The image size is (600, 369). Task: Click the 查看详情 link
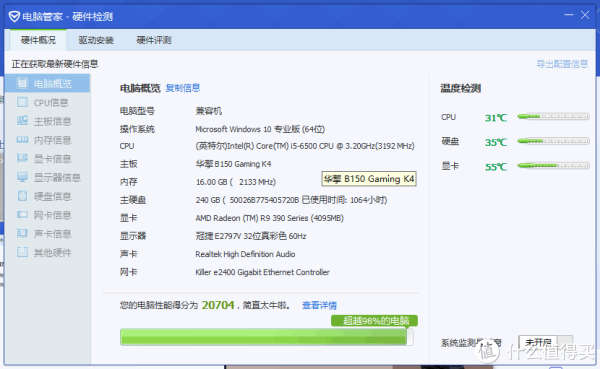coord(320,305)
